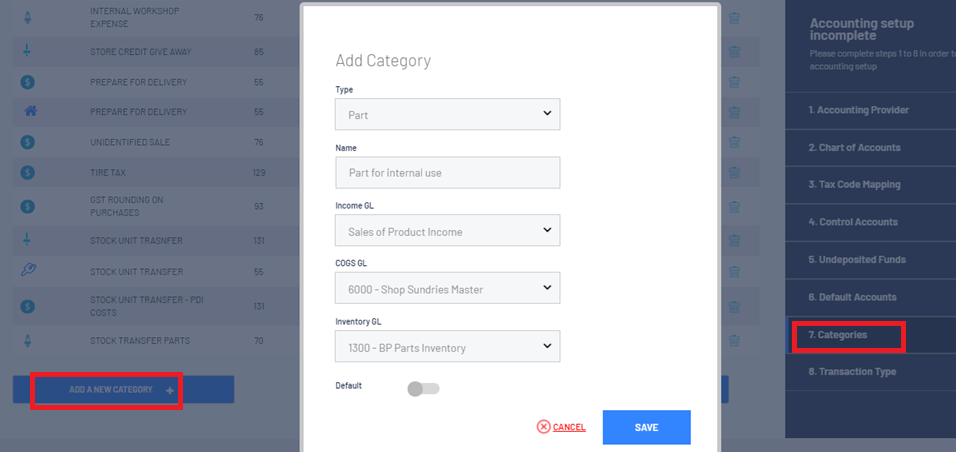The image size is (956, 452).
Task: Click the cancel X icon in dialog
Action: [x=544, y=427]
